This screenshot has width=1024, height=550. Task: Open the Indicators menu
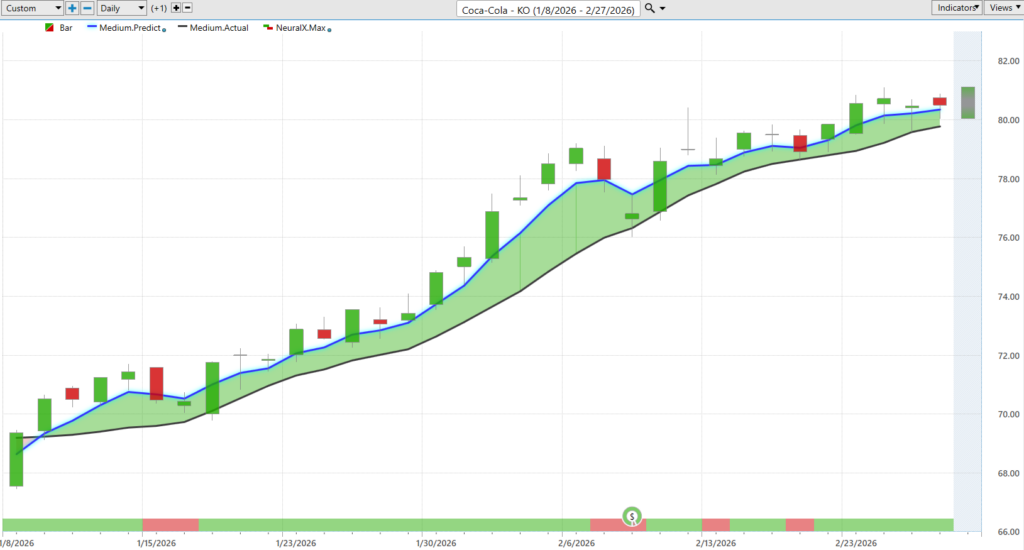click(x=956, y=8)
